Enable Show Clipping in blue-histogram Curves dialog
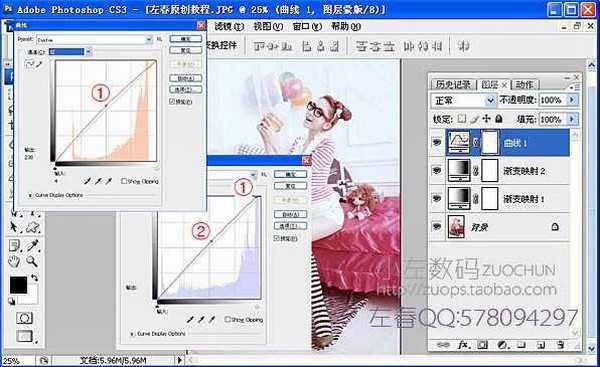The image size is (600, 367). (228, 319)
